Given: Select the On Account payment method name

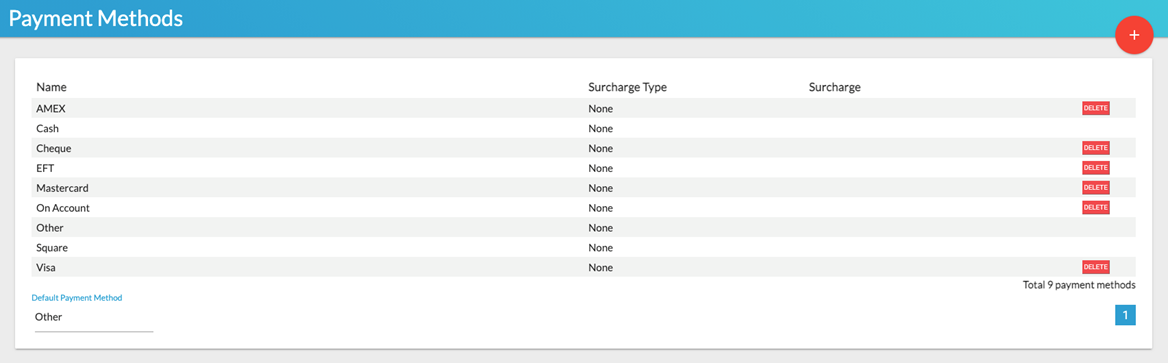Looking at the screenshot, I should (63, 208).
